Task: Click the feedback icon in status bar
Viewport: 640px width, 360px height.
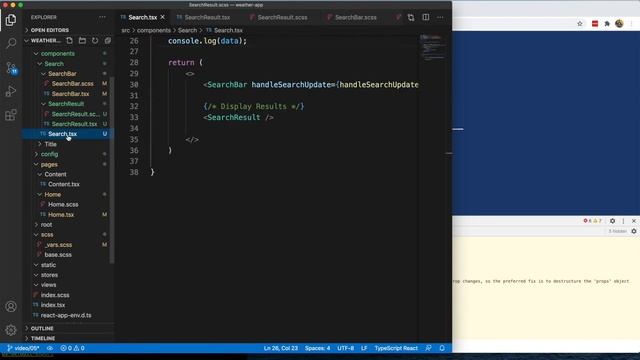Action: (428, 348)
